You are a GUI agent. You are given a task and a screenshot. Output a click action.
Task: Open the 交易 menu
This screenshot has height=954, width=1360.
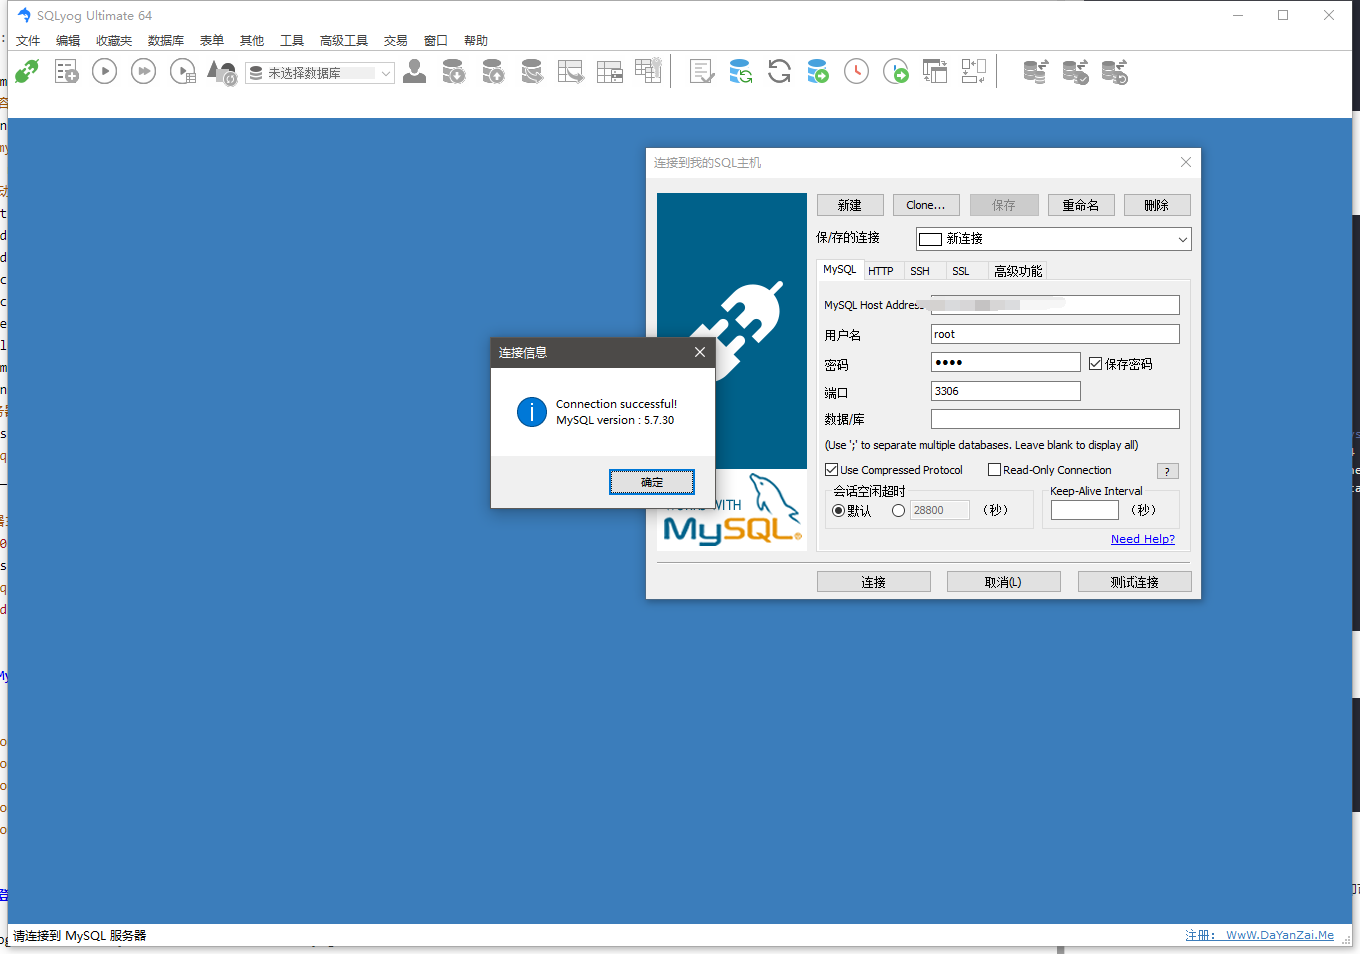click(396, 41)
